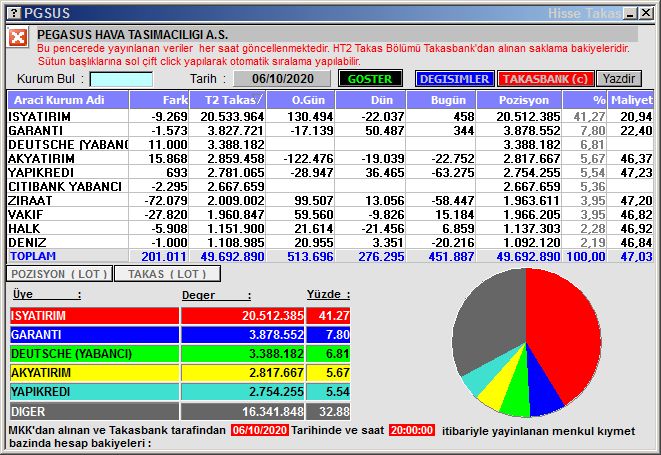661x455 pixels.
Task: Click the red footer date 06/10/2020
Action: (x=260, y=430)
